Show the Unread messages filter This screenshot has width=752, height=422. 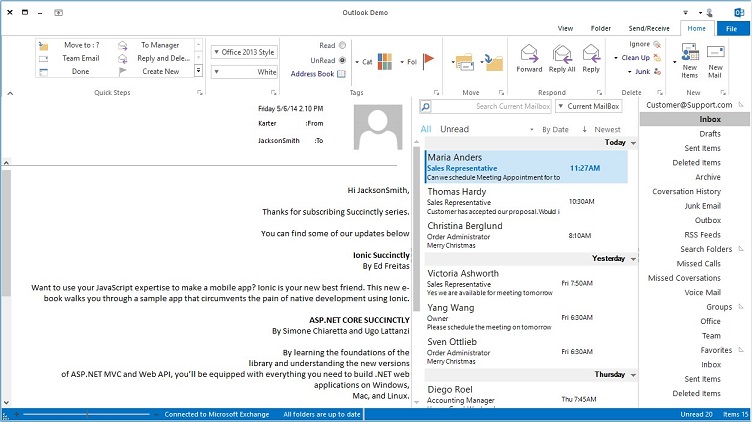(x=454, y=129)
